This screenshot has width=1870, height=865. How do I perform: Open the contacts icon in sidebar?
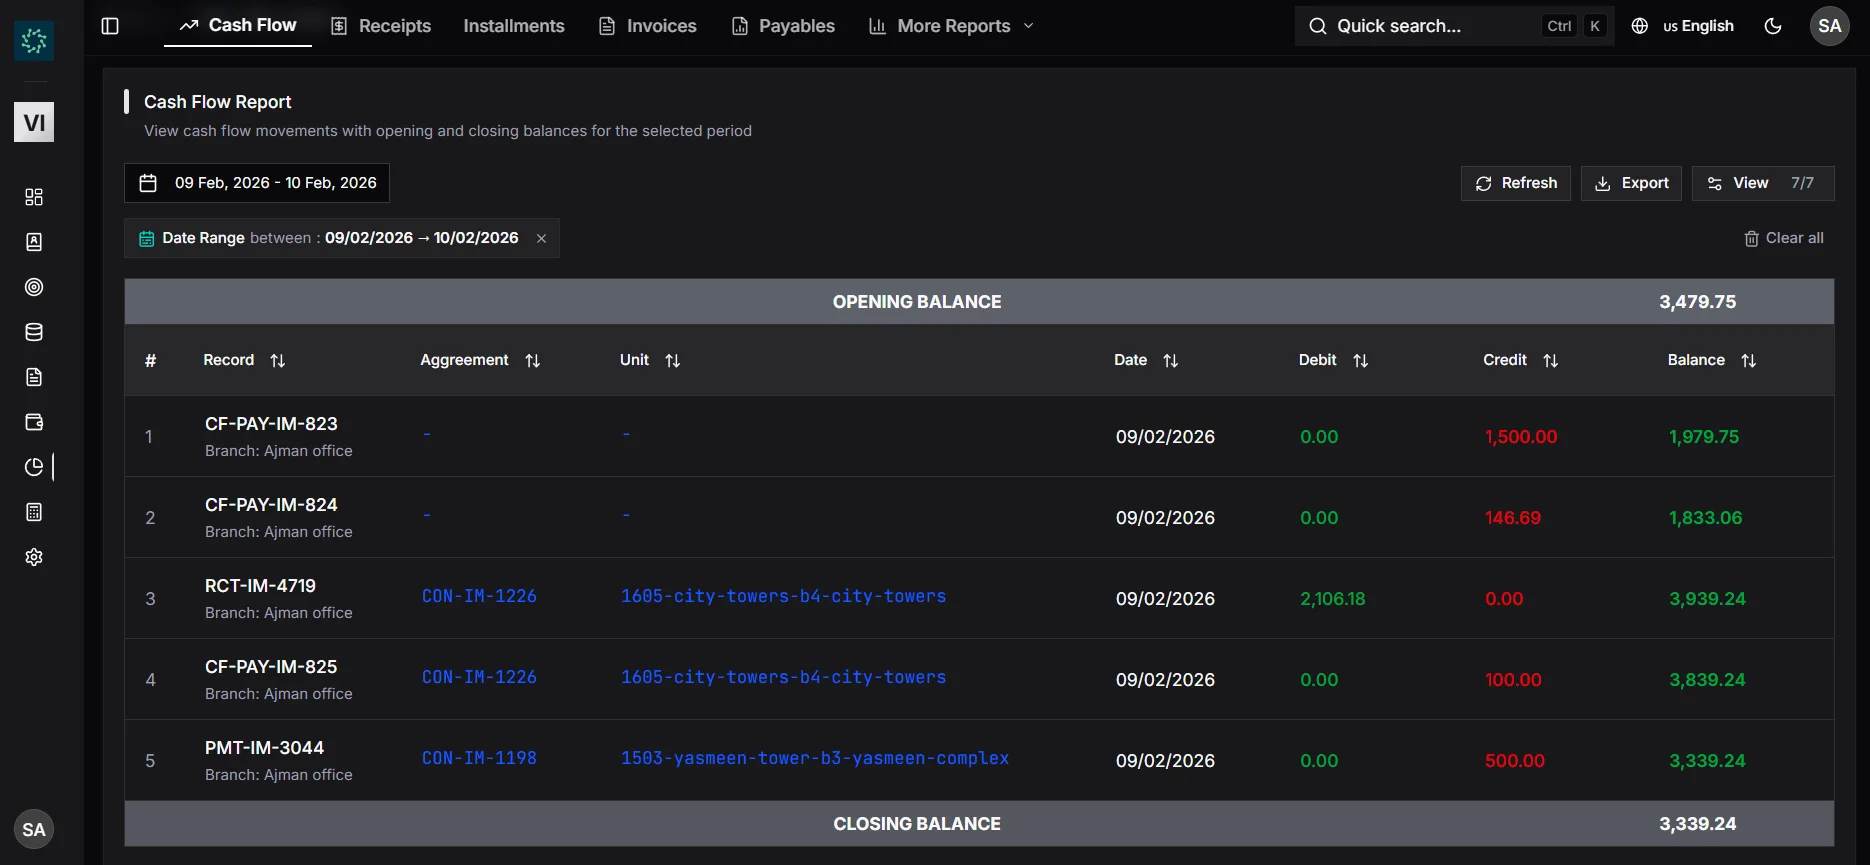pyautogui.click(x=34, y=242)
